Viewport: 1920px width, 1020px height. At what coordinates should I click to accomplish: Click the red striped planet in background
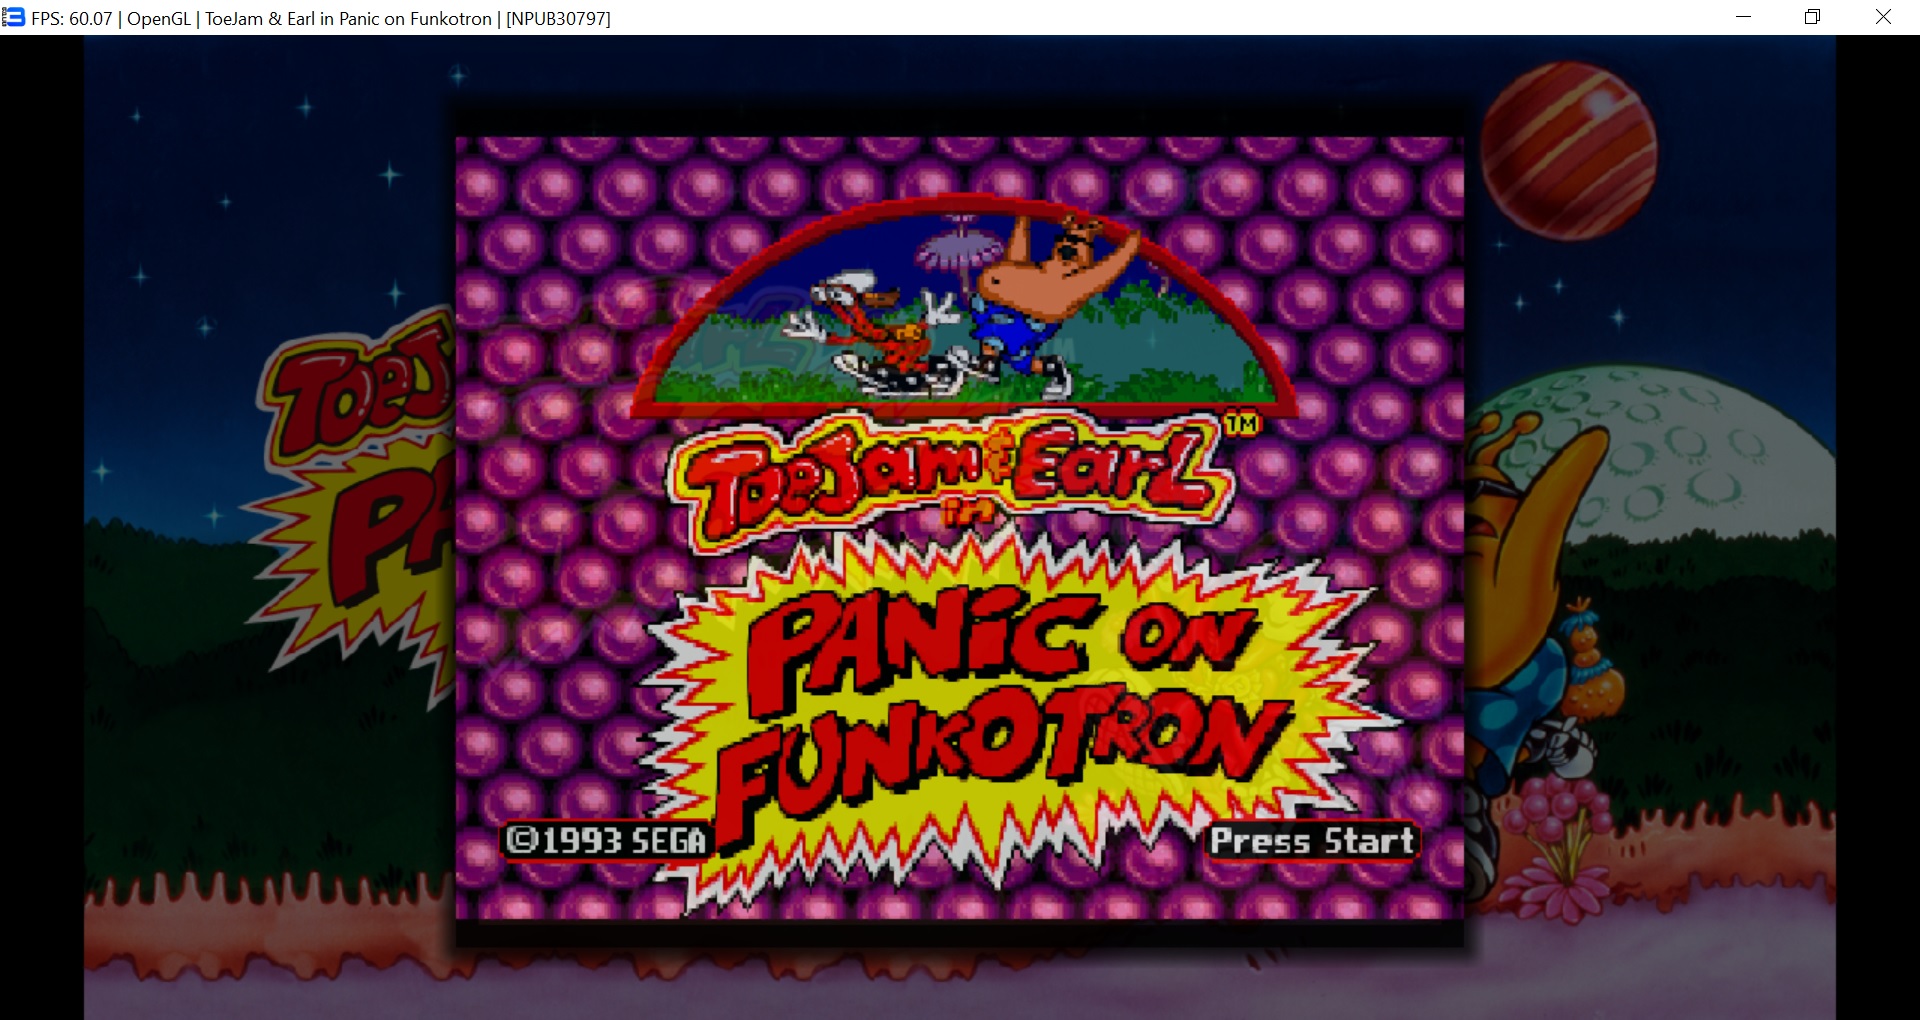[x=1568, y=150]
